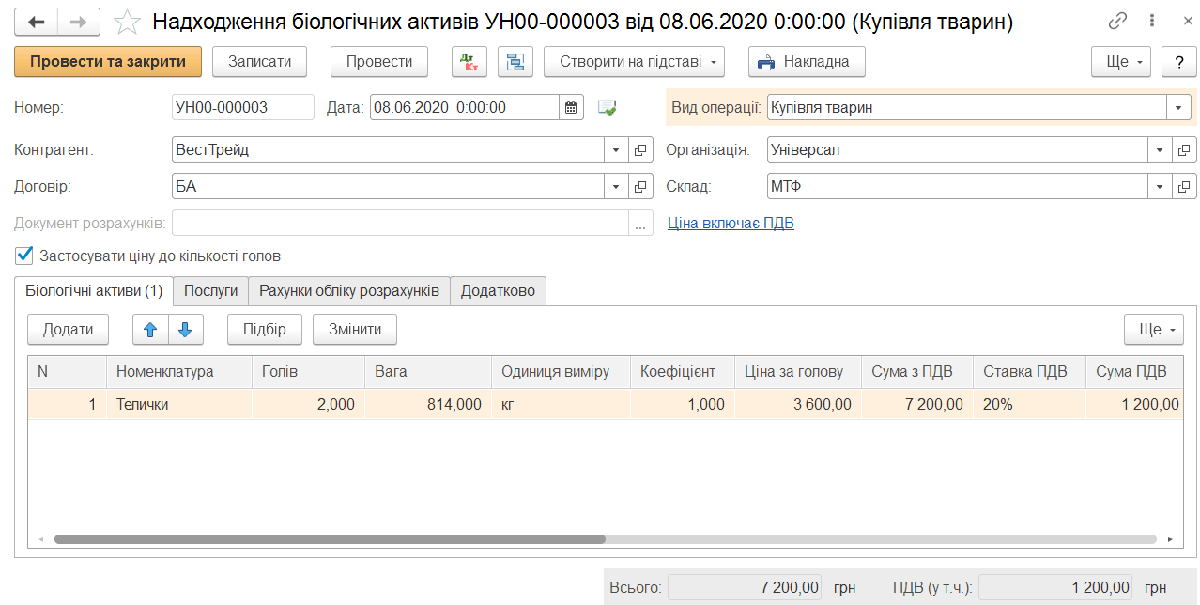This screenshot has height=605, width=1200.
Task: Open Створити на підставі dropdown
Action: (x=634, y=62)
